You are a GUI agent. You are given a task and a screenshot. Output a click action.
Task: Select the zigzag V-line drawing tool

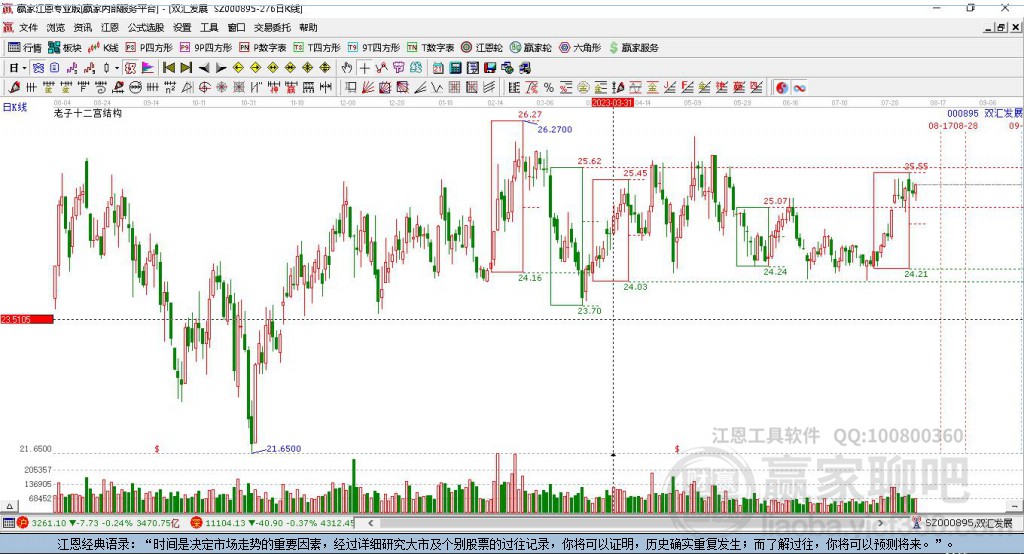437,88
